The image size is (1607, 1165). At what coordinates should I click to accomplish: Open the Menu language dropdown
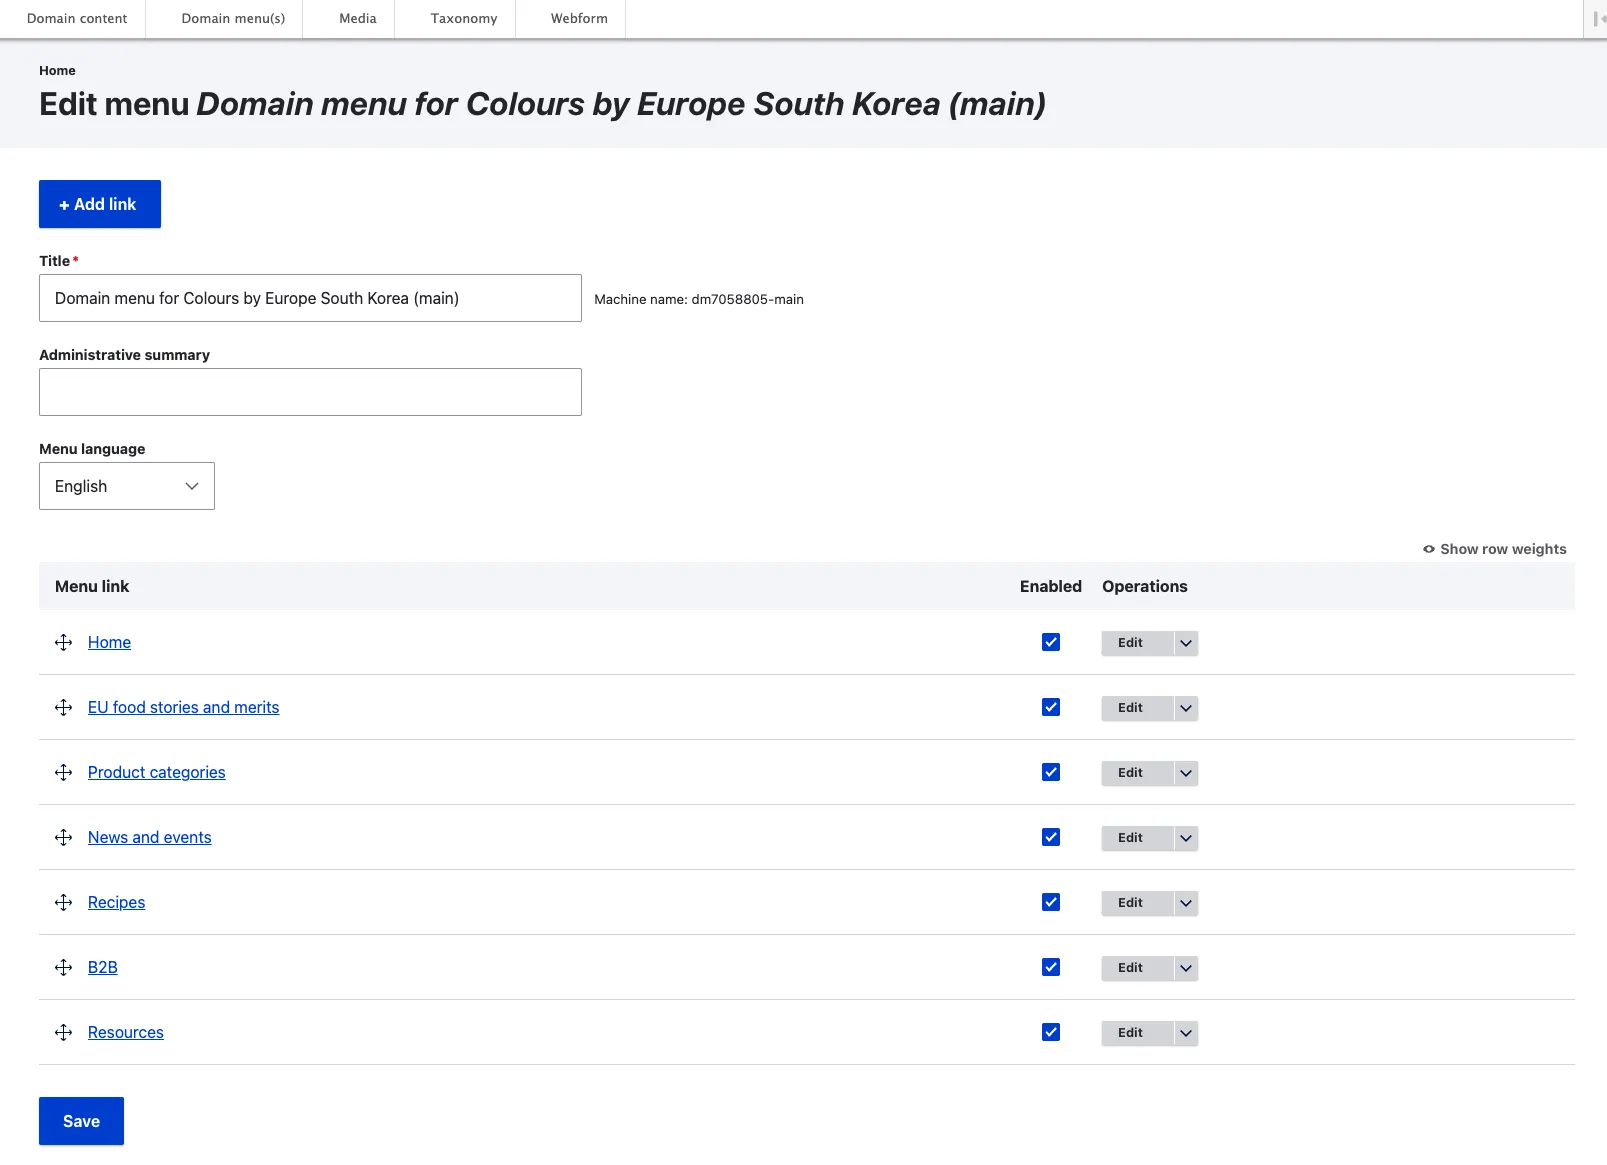coord(127,486)
